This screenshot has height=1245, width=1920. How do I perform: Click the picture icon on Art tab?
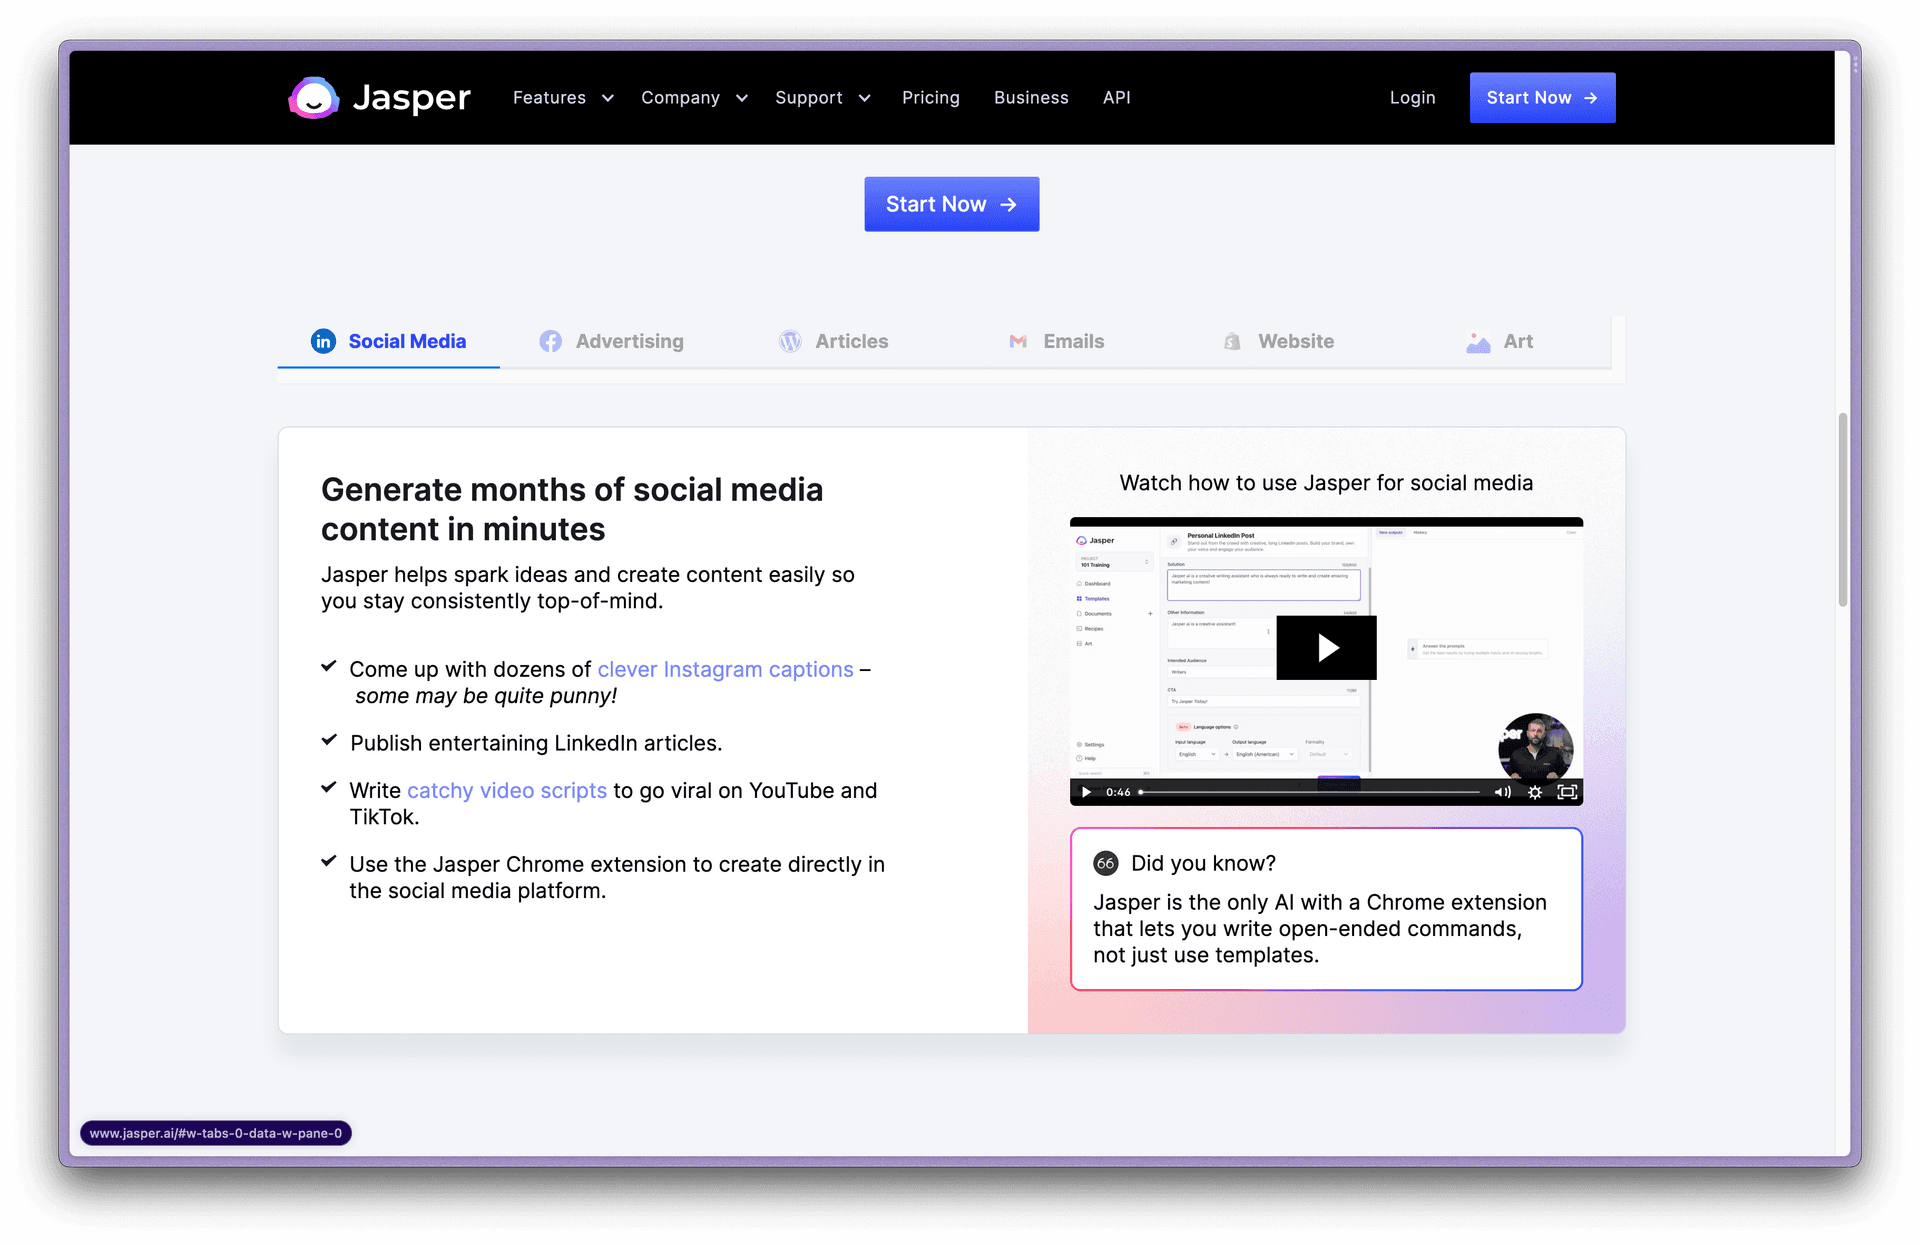click(x=1478, y=342)
